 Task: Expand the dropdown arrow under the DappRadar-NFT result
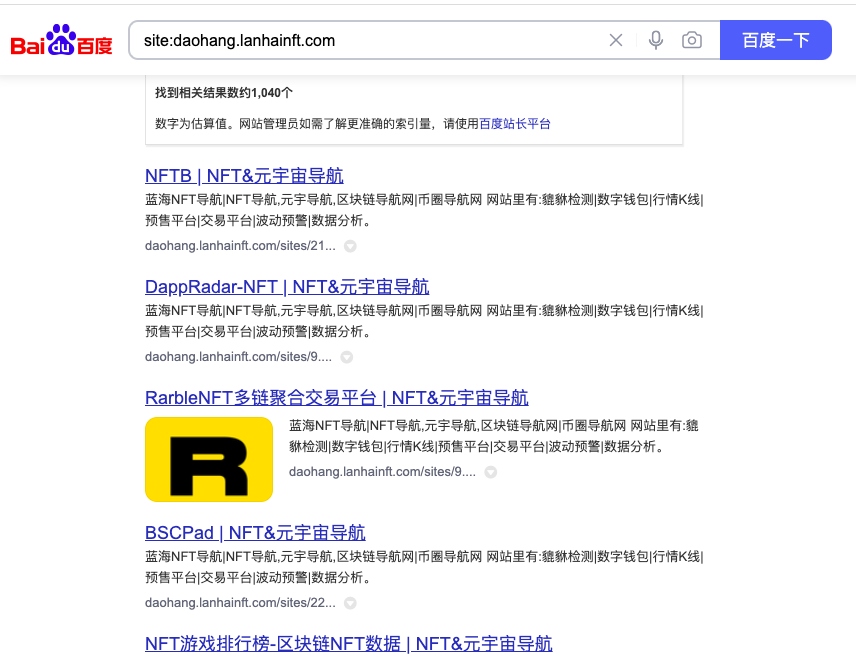tap(347, 357)
